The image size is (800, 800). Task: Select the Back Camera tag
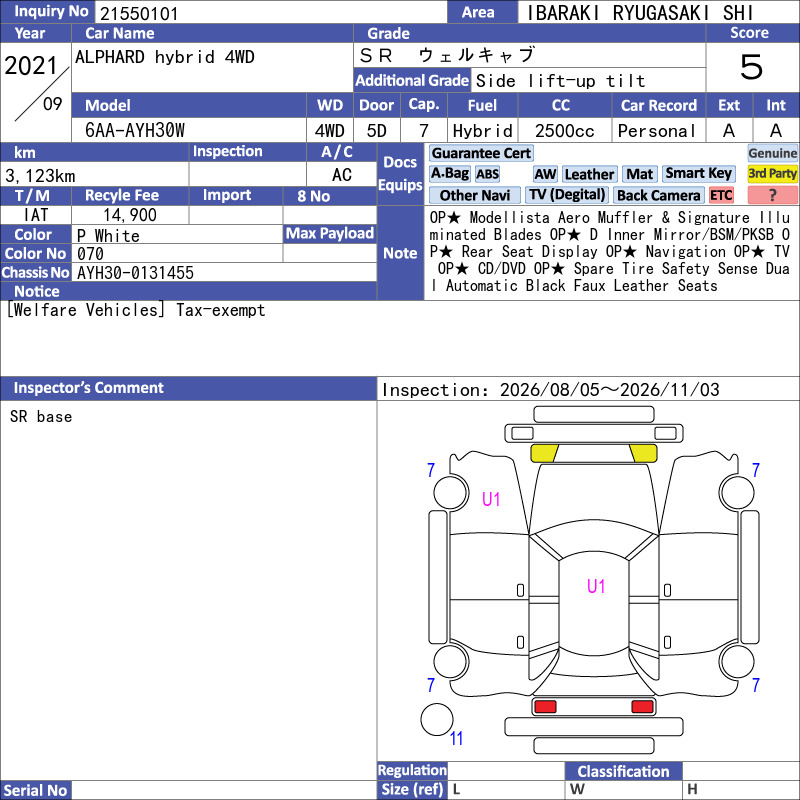click(658, 195)
